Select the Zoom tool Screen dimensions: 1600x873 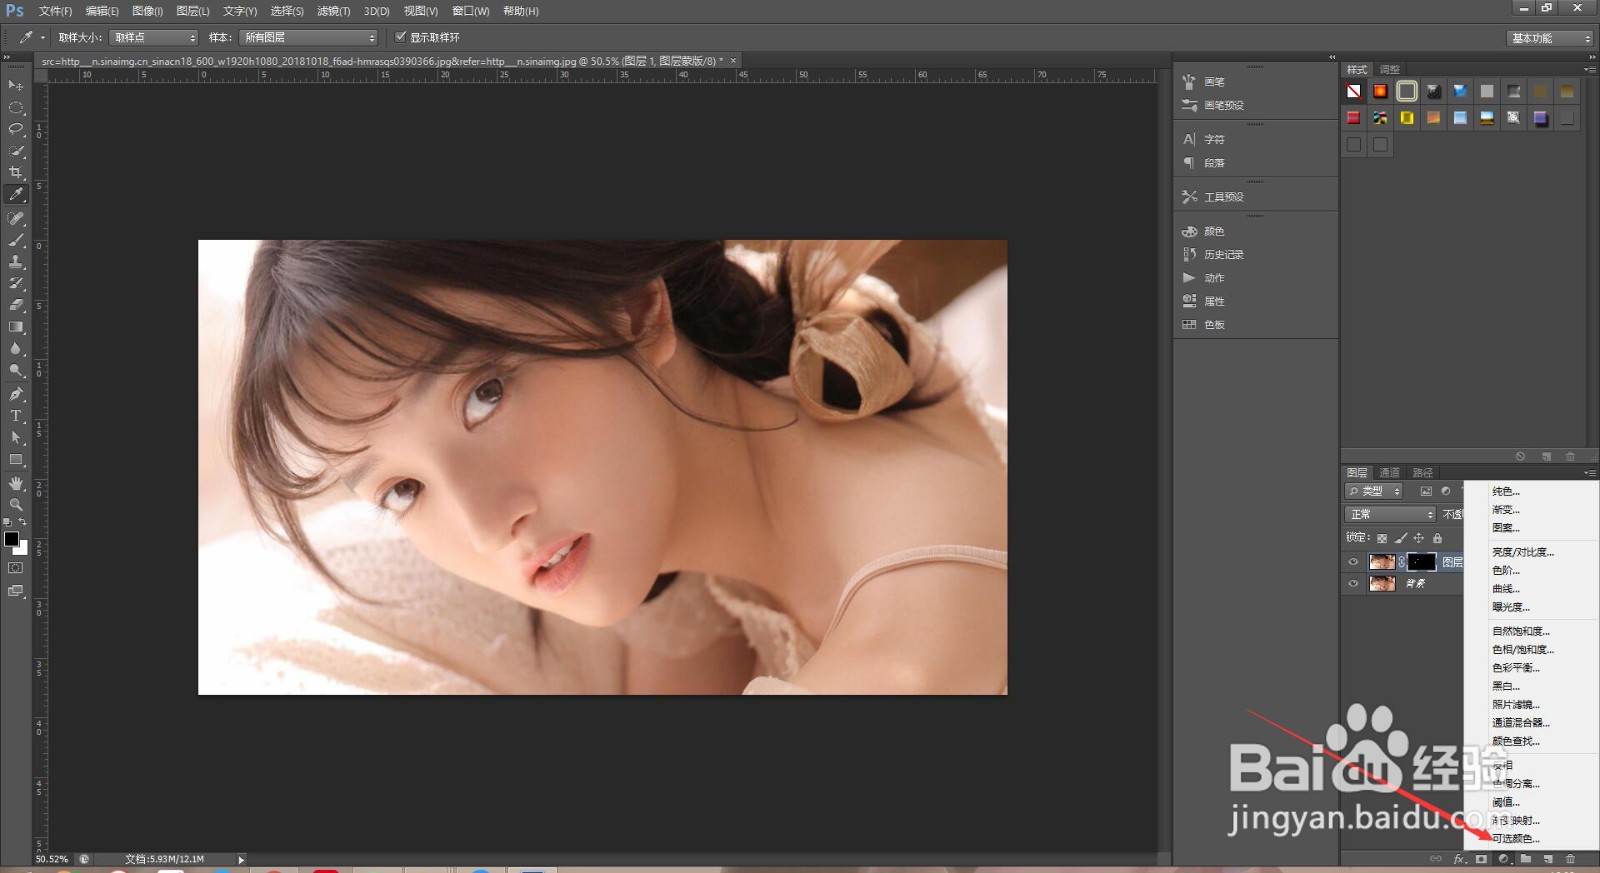[16, 505]
